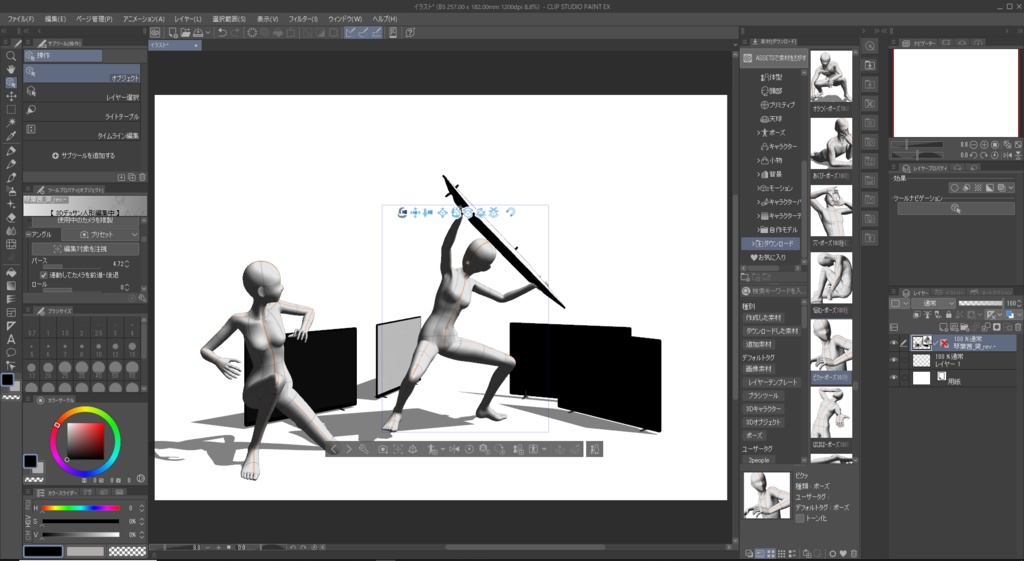Click ダウンロードした素材 tag filter

[x=772, y=331]
